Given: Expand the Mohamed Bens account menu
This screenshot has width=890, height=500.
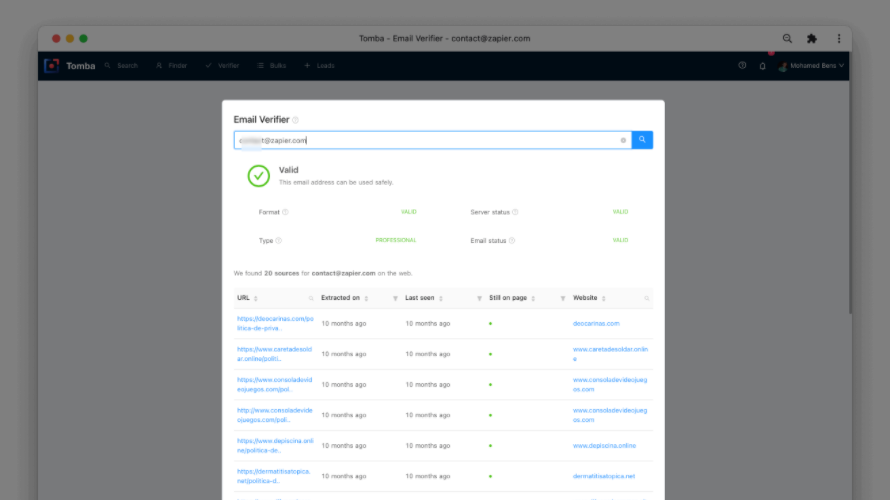Looking at the screenshot, I should tap(811, 66).
